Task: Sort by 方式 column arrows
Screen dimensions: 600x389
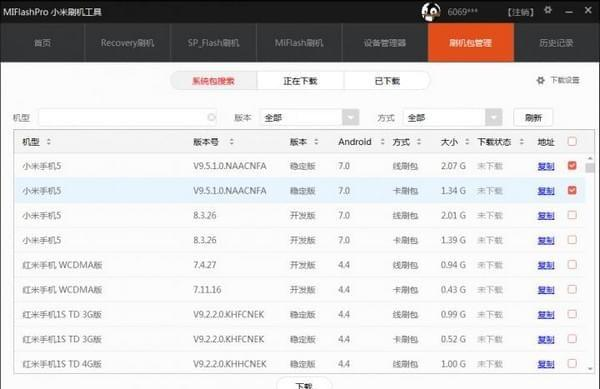Action: 419,142
